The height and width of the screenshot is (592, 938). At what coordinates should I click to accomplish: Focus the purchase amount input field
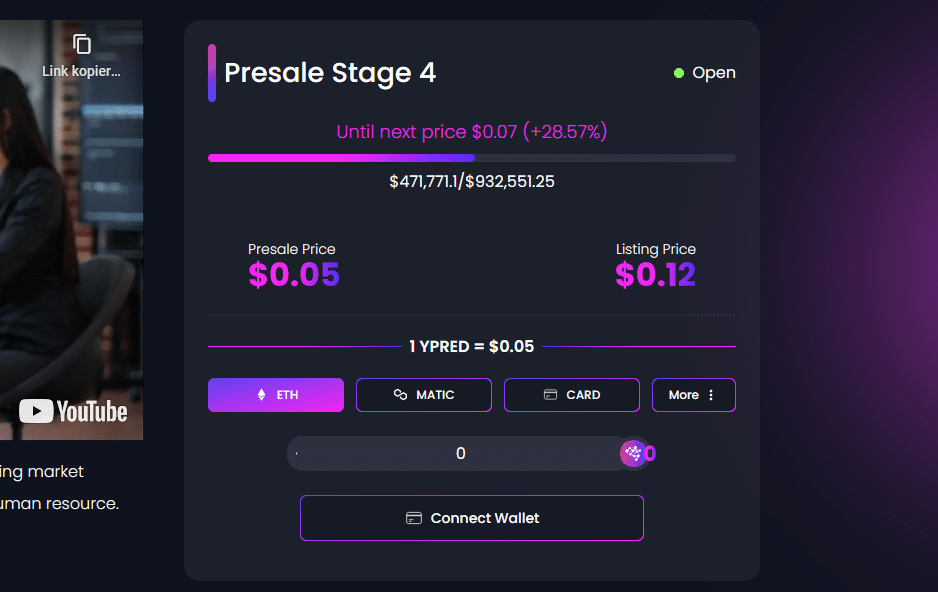pos(460,453)
